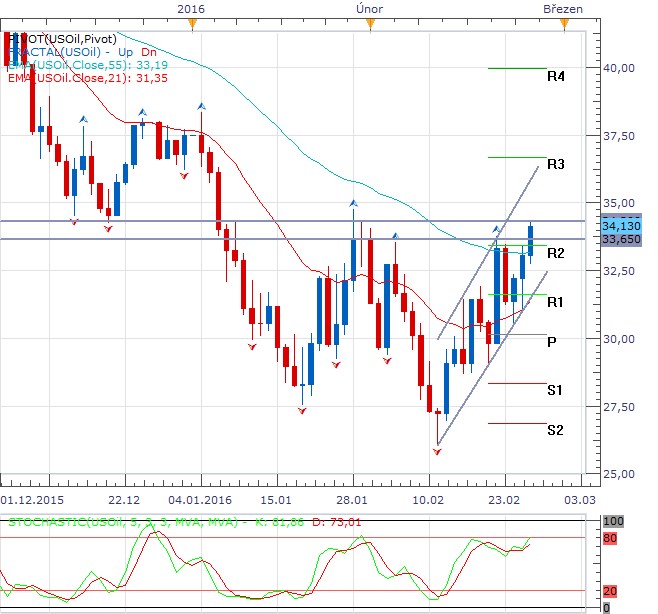Click the stochastic 80 overbought level tag
Image resolution: width=658 pixels, height=614 pixels.
click(610, 538)
